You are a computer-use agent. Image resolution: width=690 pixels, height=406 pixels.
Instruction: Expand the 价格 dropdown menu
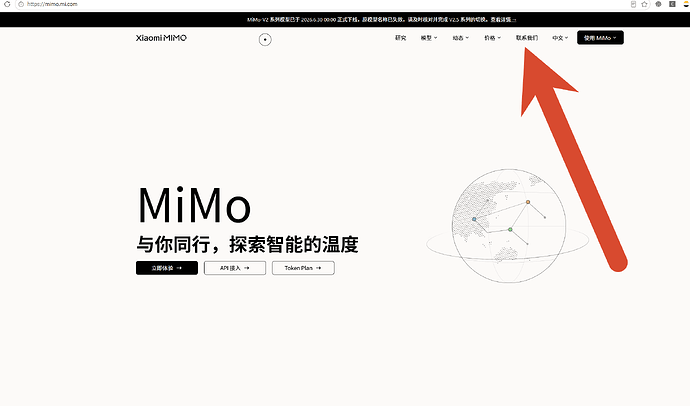point(492,38)
